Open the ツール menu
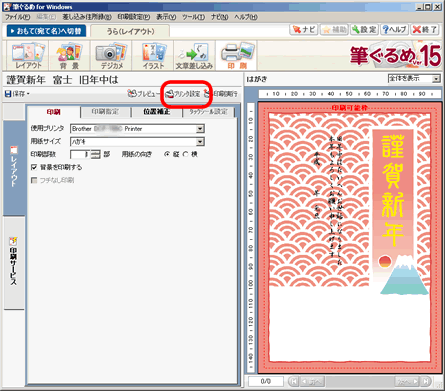The width and height of the screenshot is (445, 391). (193, 17)
